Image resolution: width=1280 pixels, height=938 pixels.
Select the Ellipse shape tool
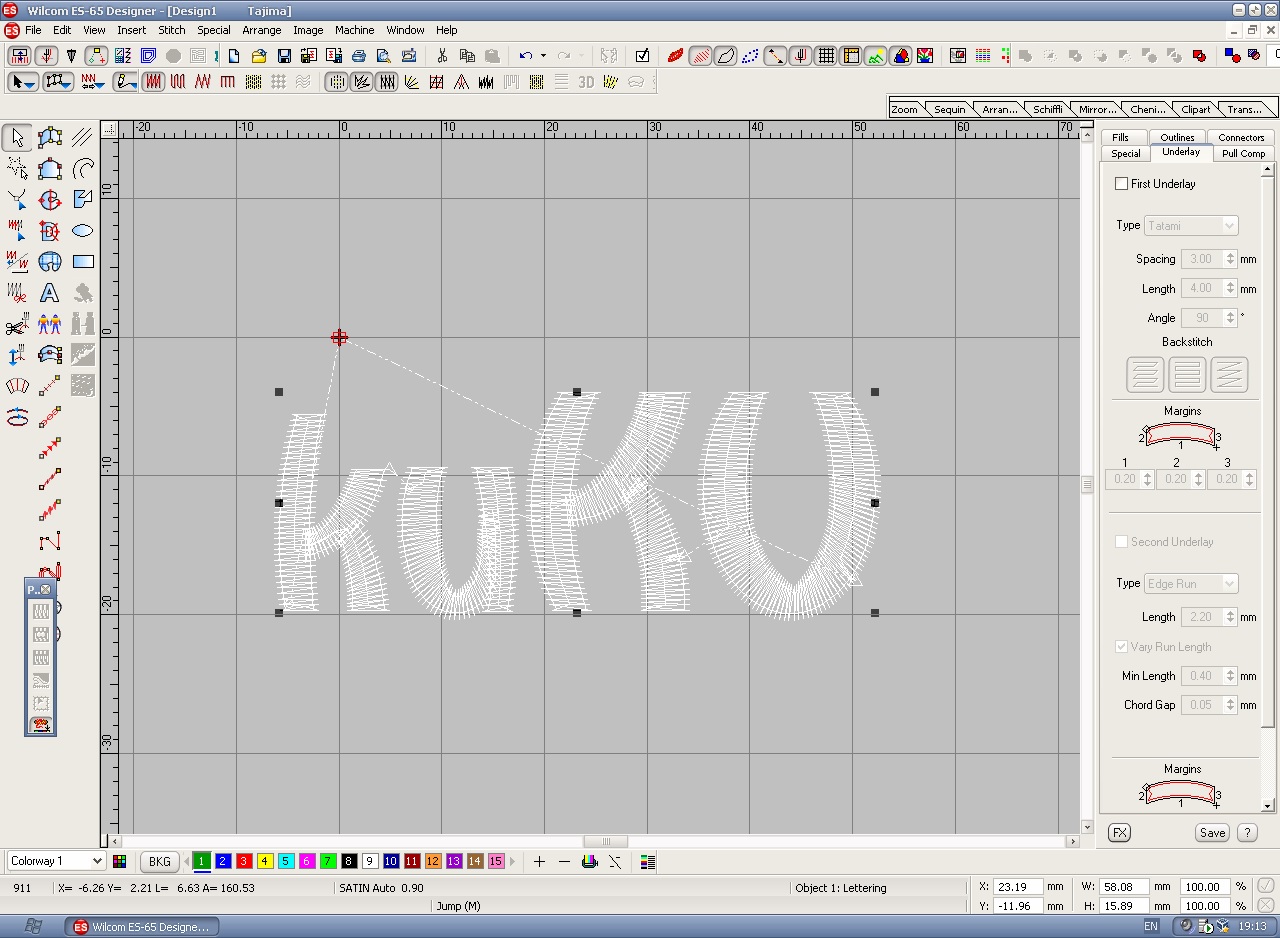(83, 231)
